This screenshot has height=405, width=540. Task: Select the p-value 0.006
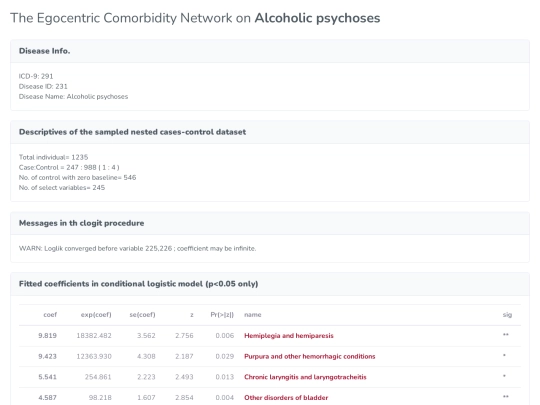(x=225, y=335)
